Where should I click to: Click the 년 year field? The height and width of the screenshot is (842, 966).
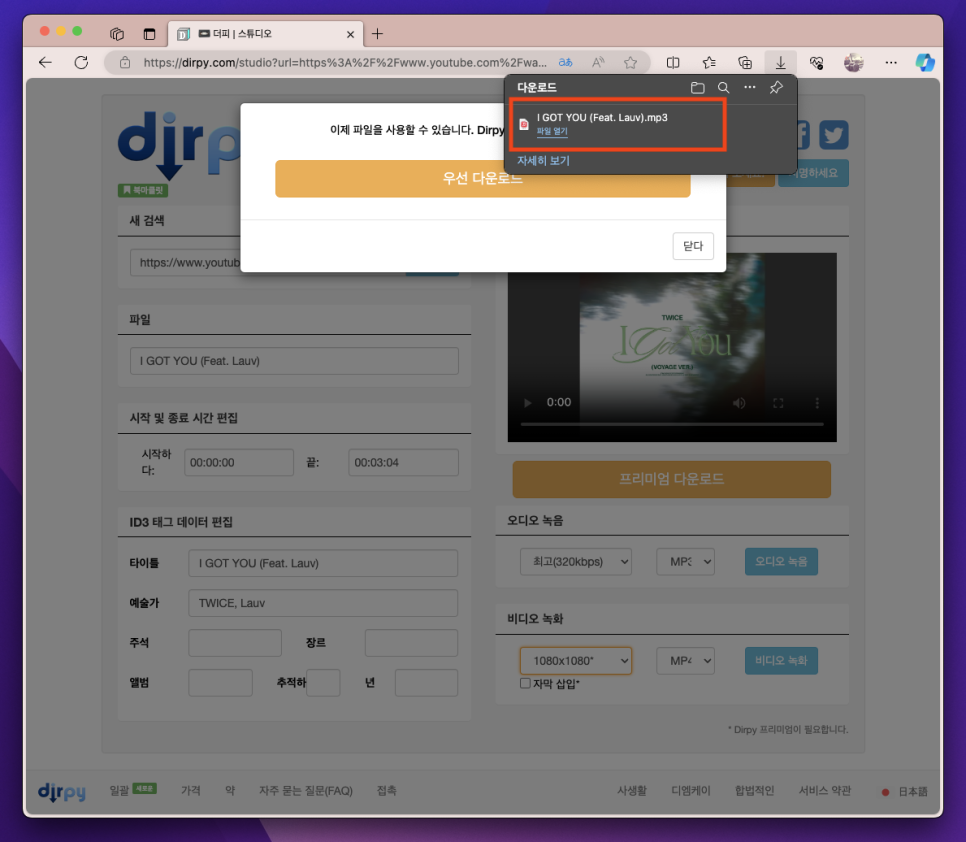pos(426,682)
